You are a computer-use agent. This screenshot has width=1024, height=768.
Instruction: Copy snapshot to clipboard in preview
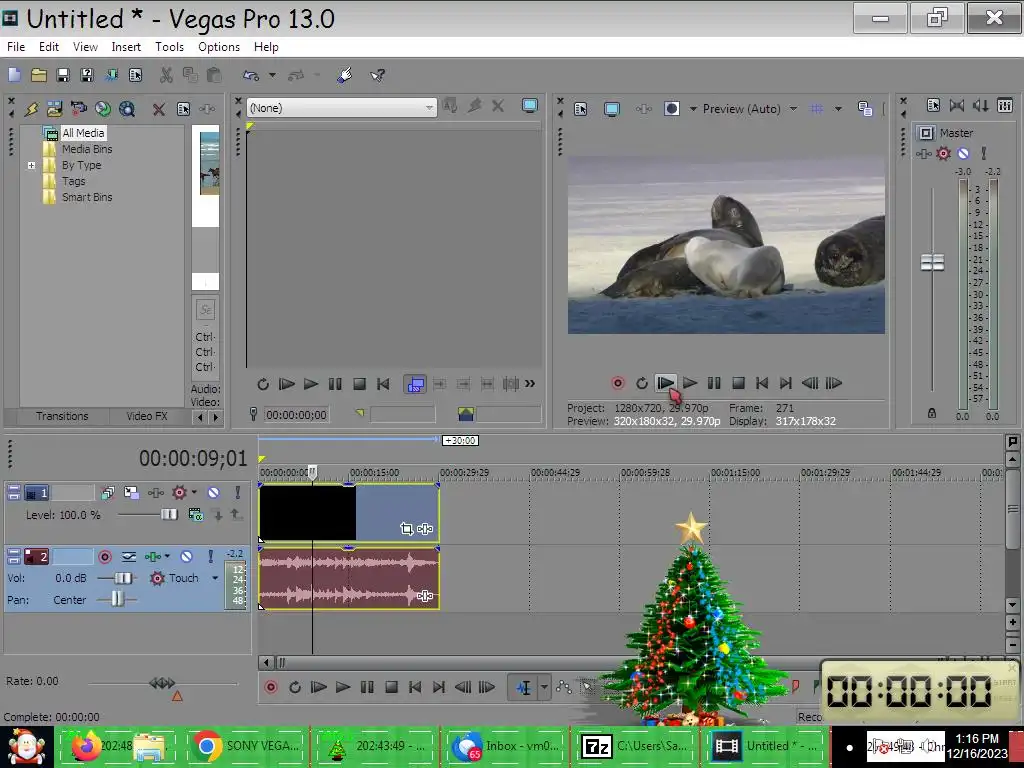tap(865, 109)
